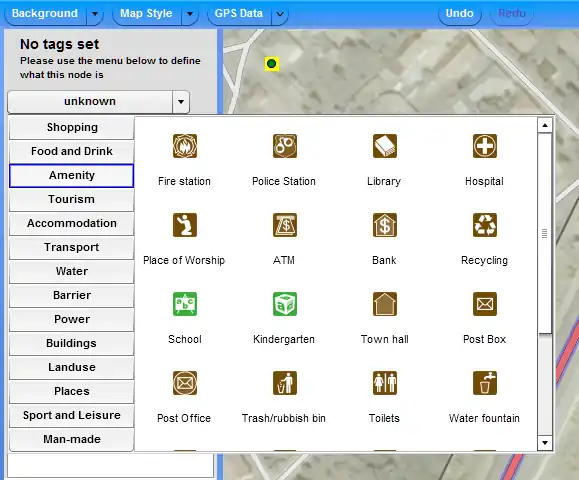The width and height of the screenshot is (579, 480).
Task: Select the Fire station icon
Action: click(185, 146)
